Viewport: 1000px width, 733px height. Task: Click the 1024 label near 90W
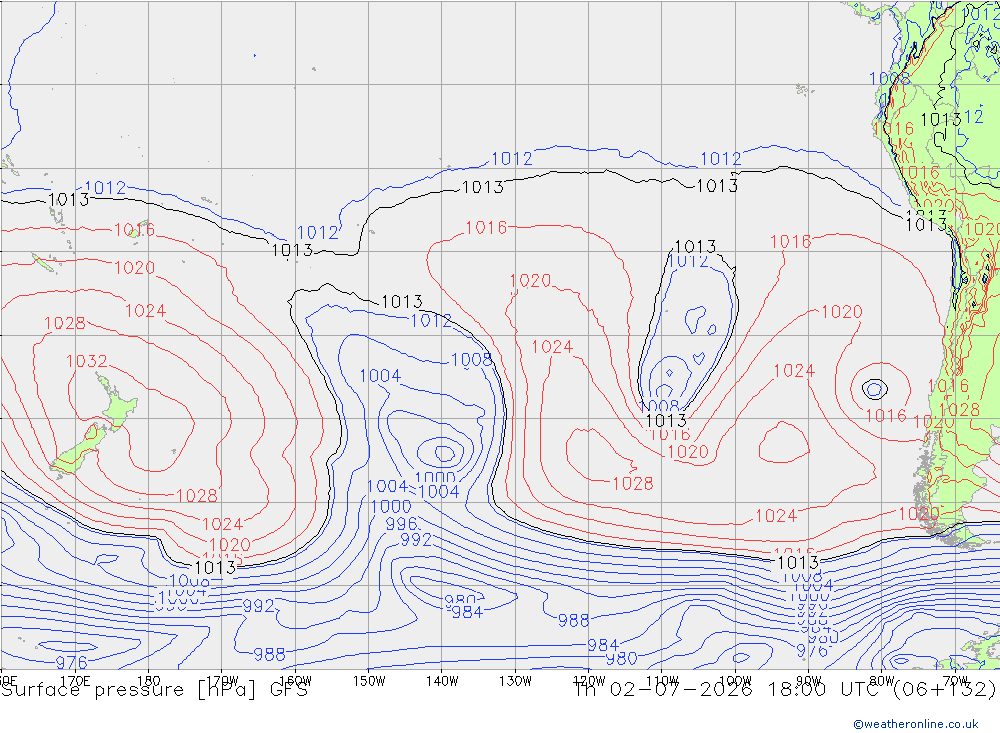(794, 371)
